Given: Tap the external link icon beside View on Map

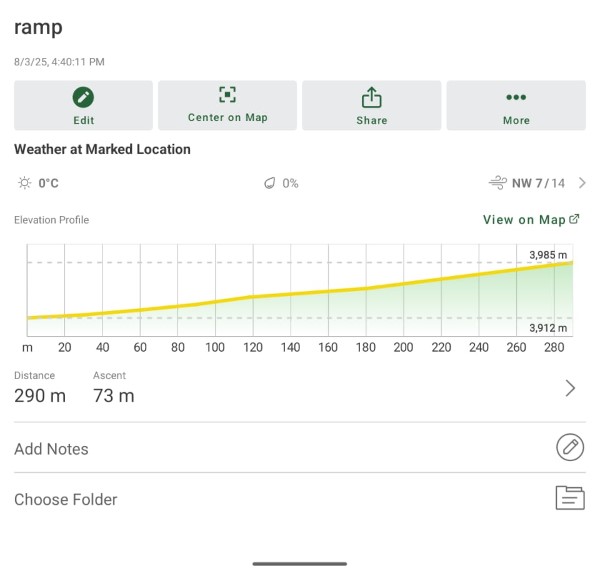Looking at the screenshot, I should click(574, 220).
